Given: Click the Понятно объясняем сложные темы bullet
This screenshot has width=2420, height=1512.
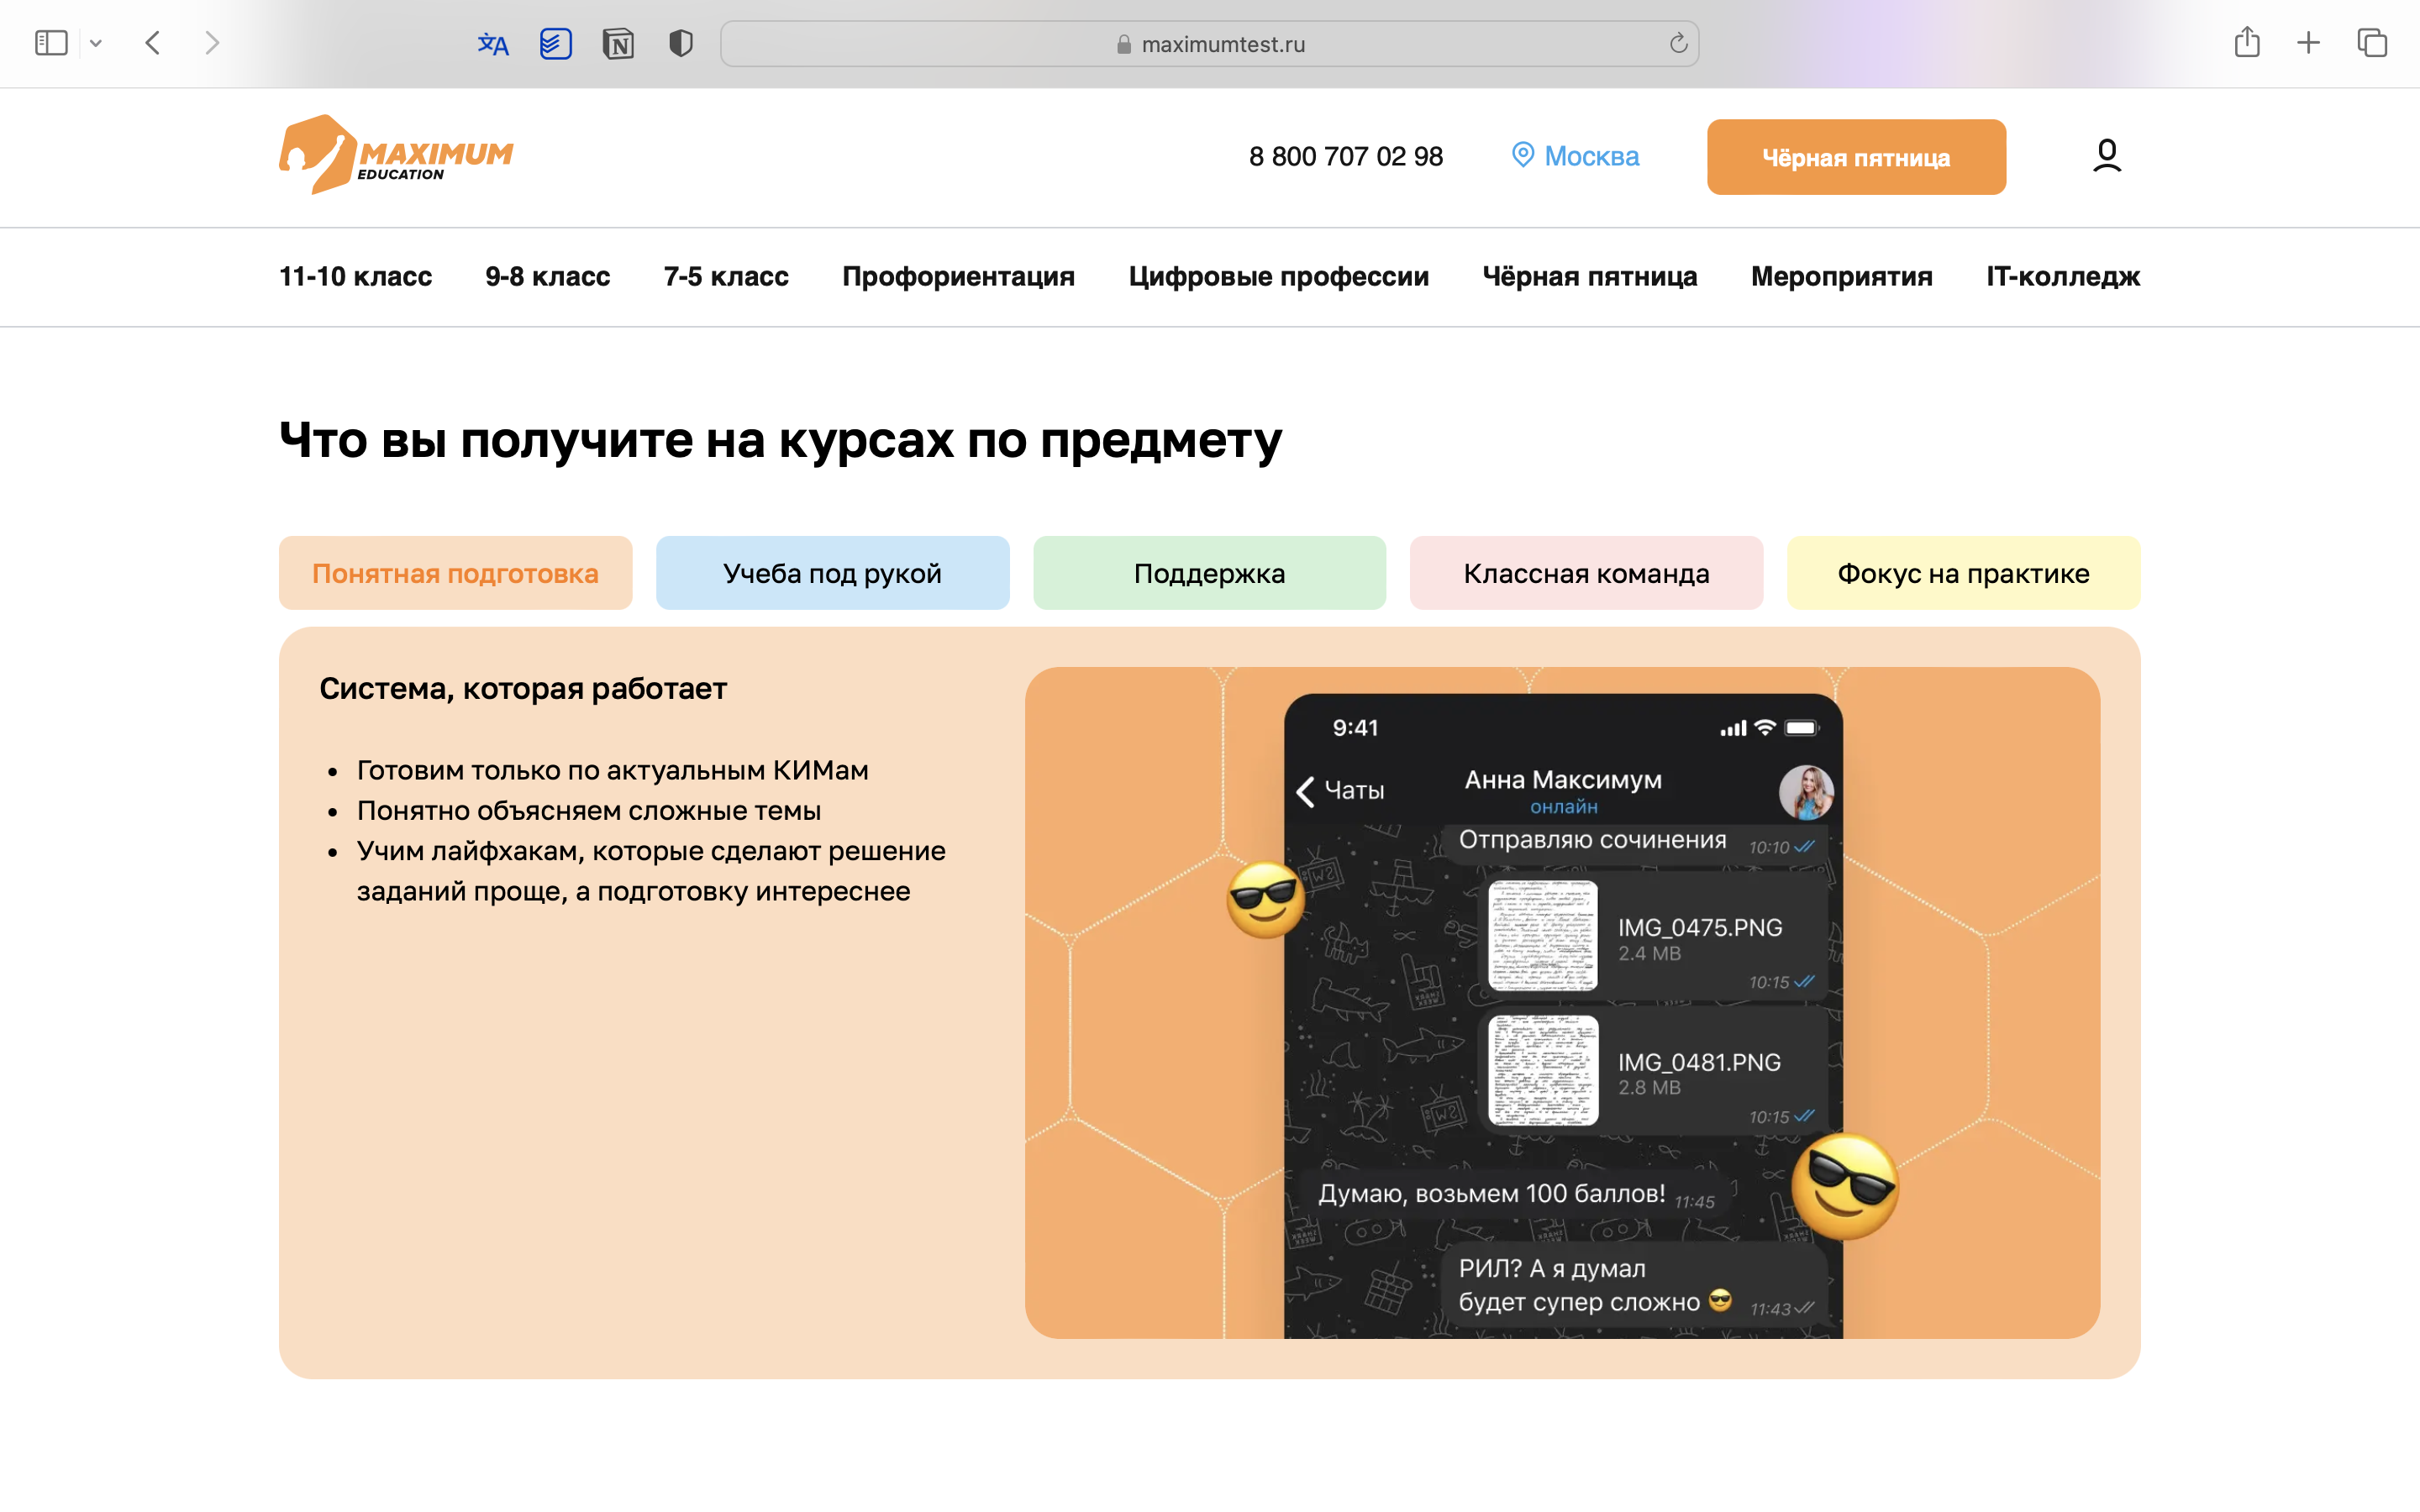Looking at the screenshot, I should 589,811.
